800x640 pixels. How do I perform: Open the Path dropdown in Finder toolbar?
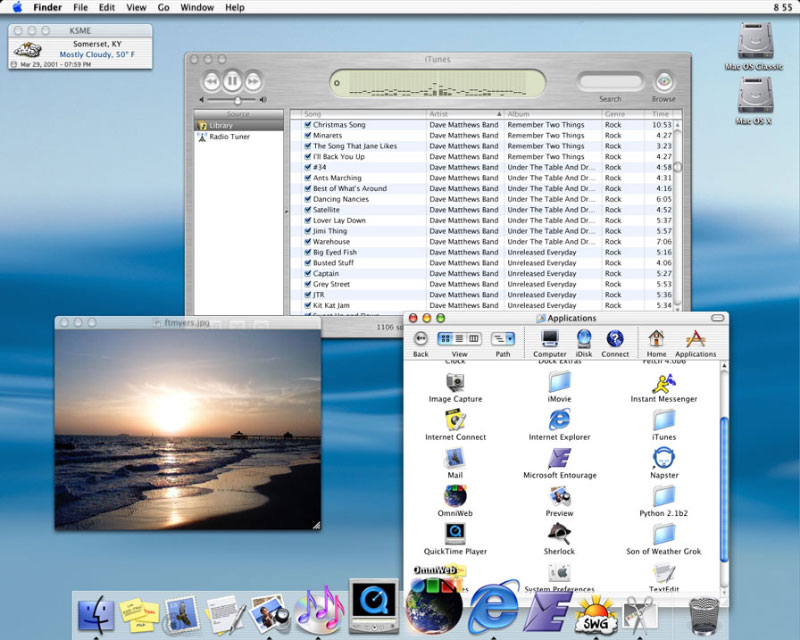click(503, 339)
